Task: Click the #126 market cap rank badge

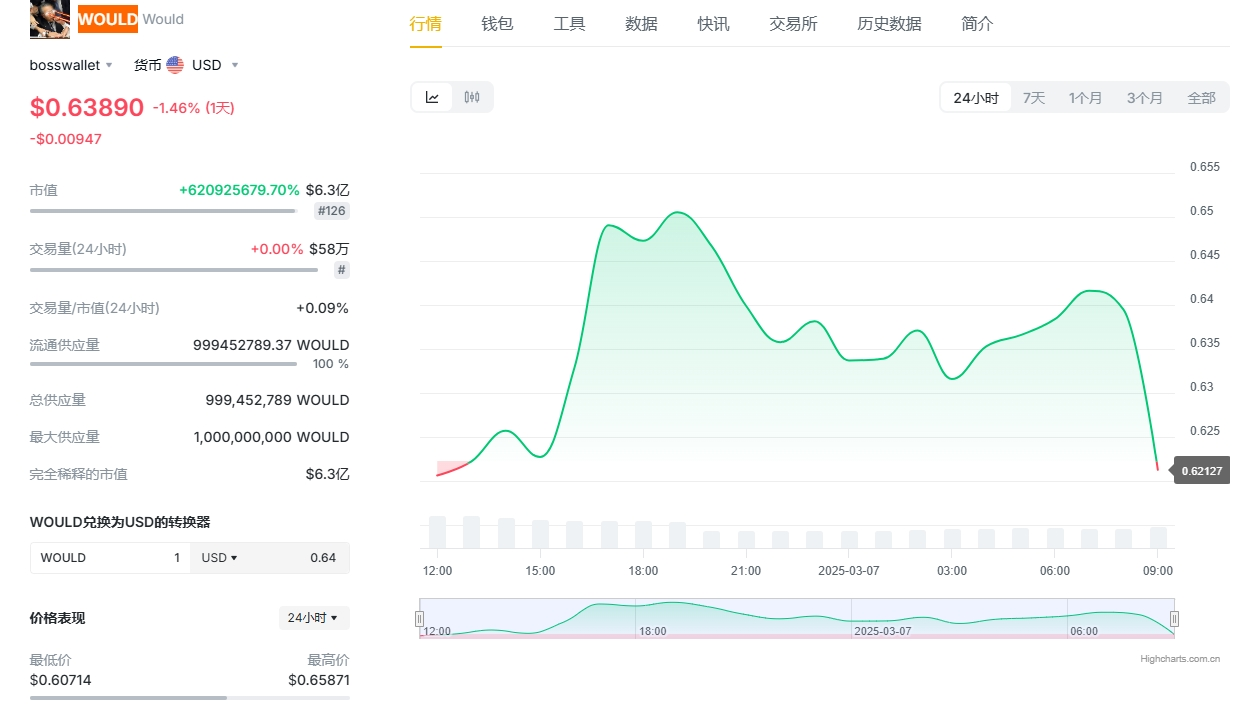Action: click(x=332, y=211)
